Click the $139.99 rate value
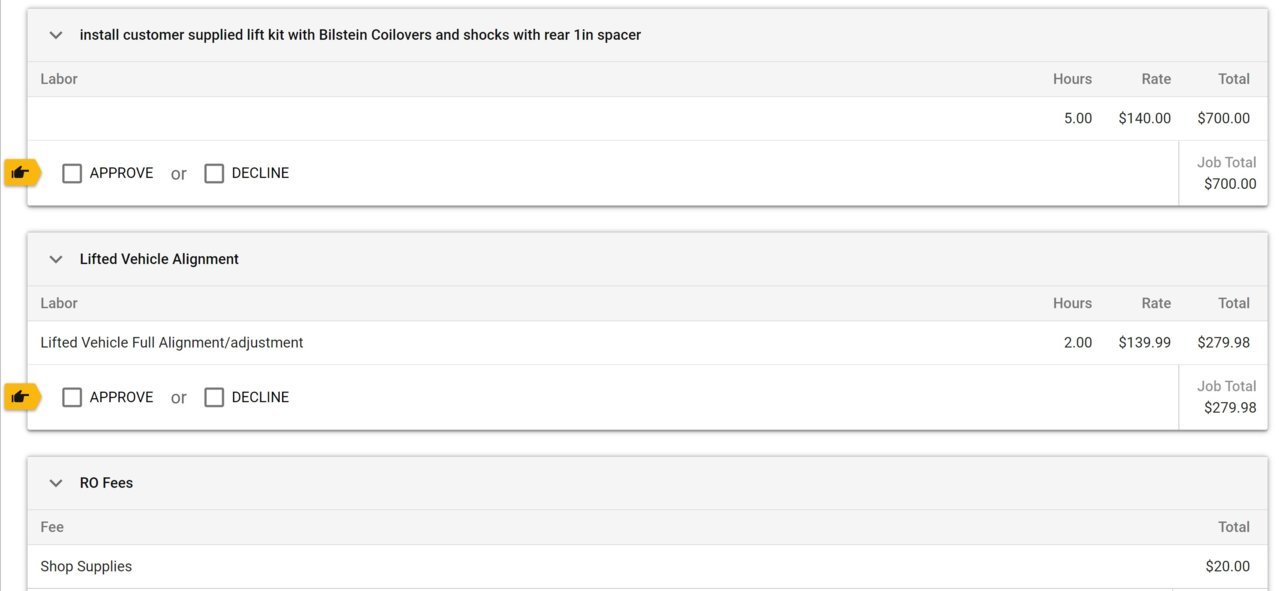The image size is (1279, 591). click(x=1145, y=343)
